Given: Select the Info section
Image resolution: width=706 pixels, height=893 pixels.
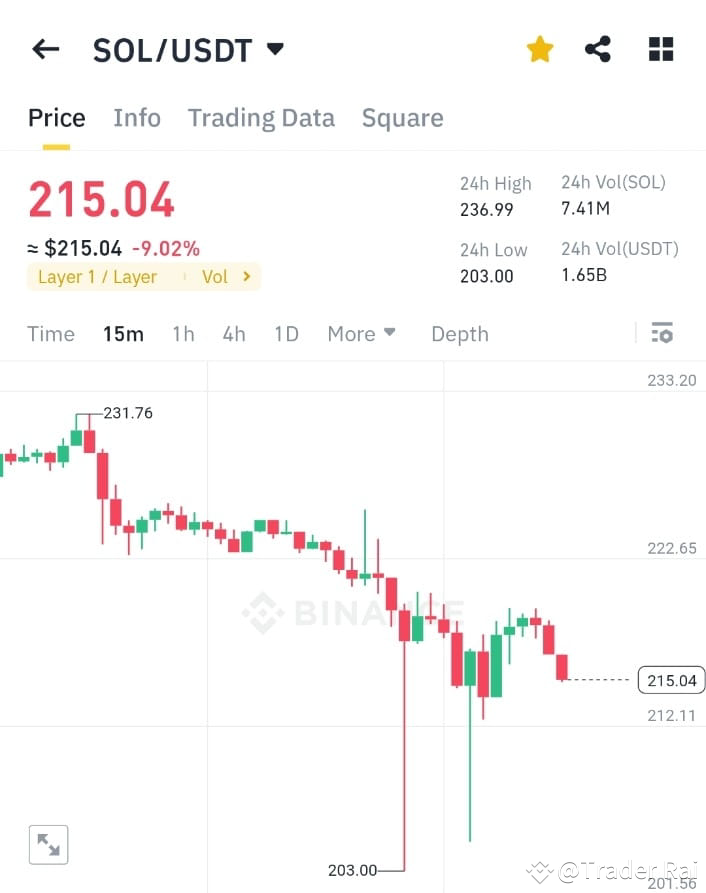Looking at the screenshot, I should pyautogui.click(x=137, y=118).
